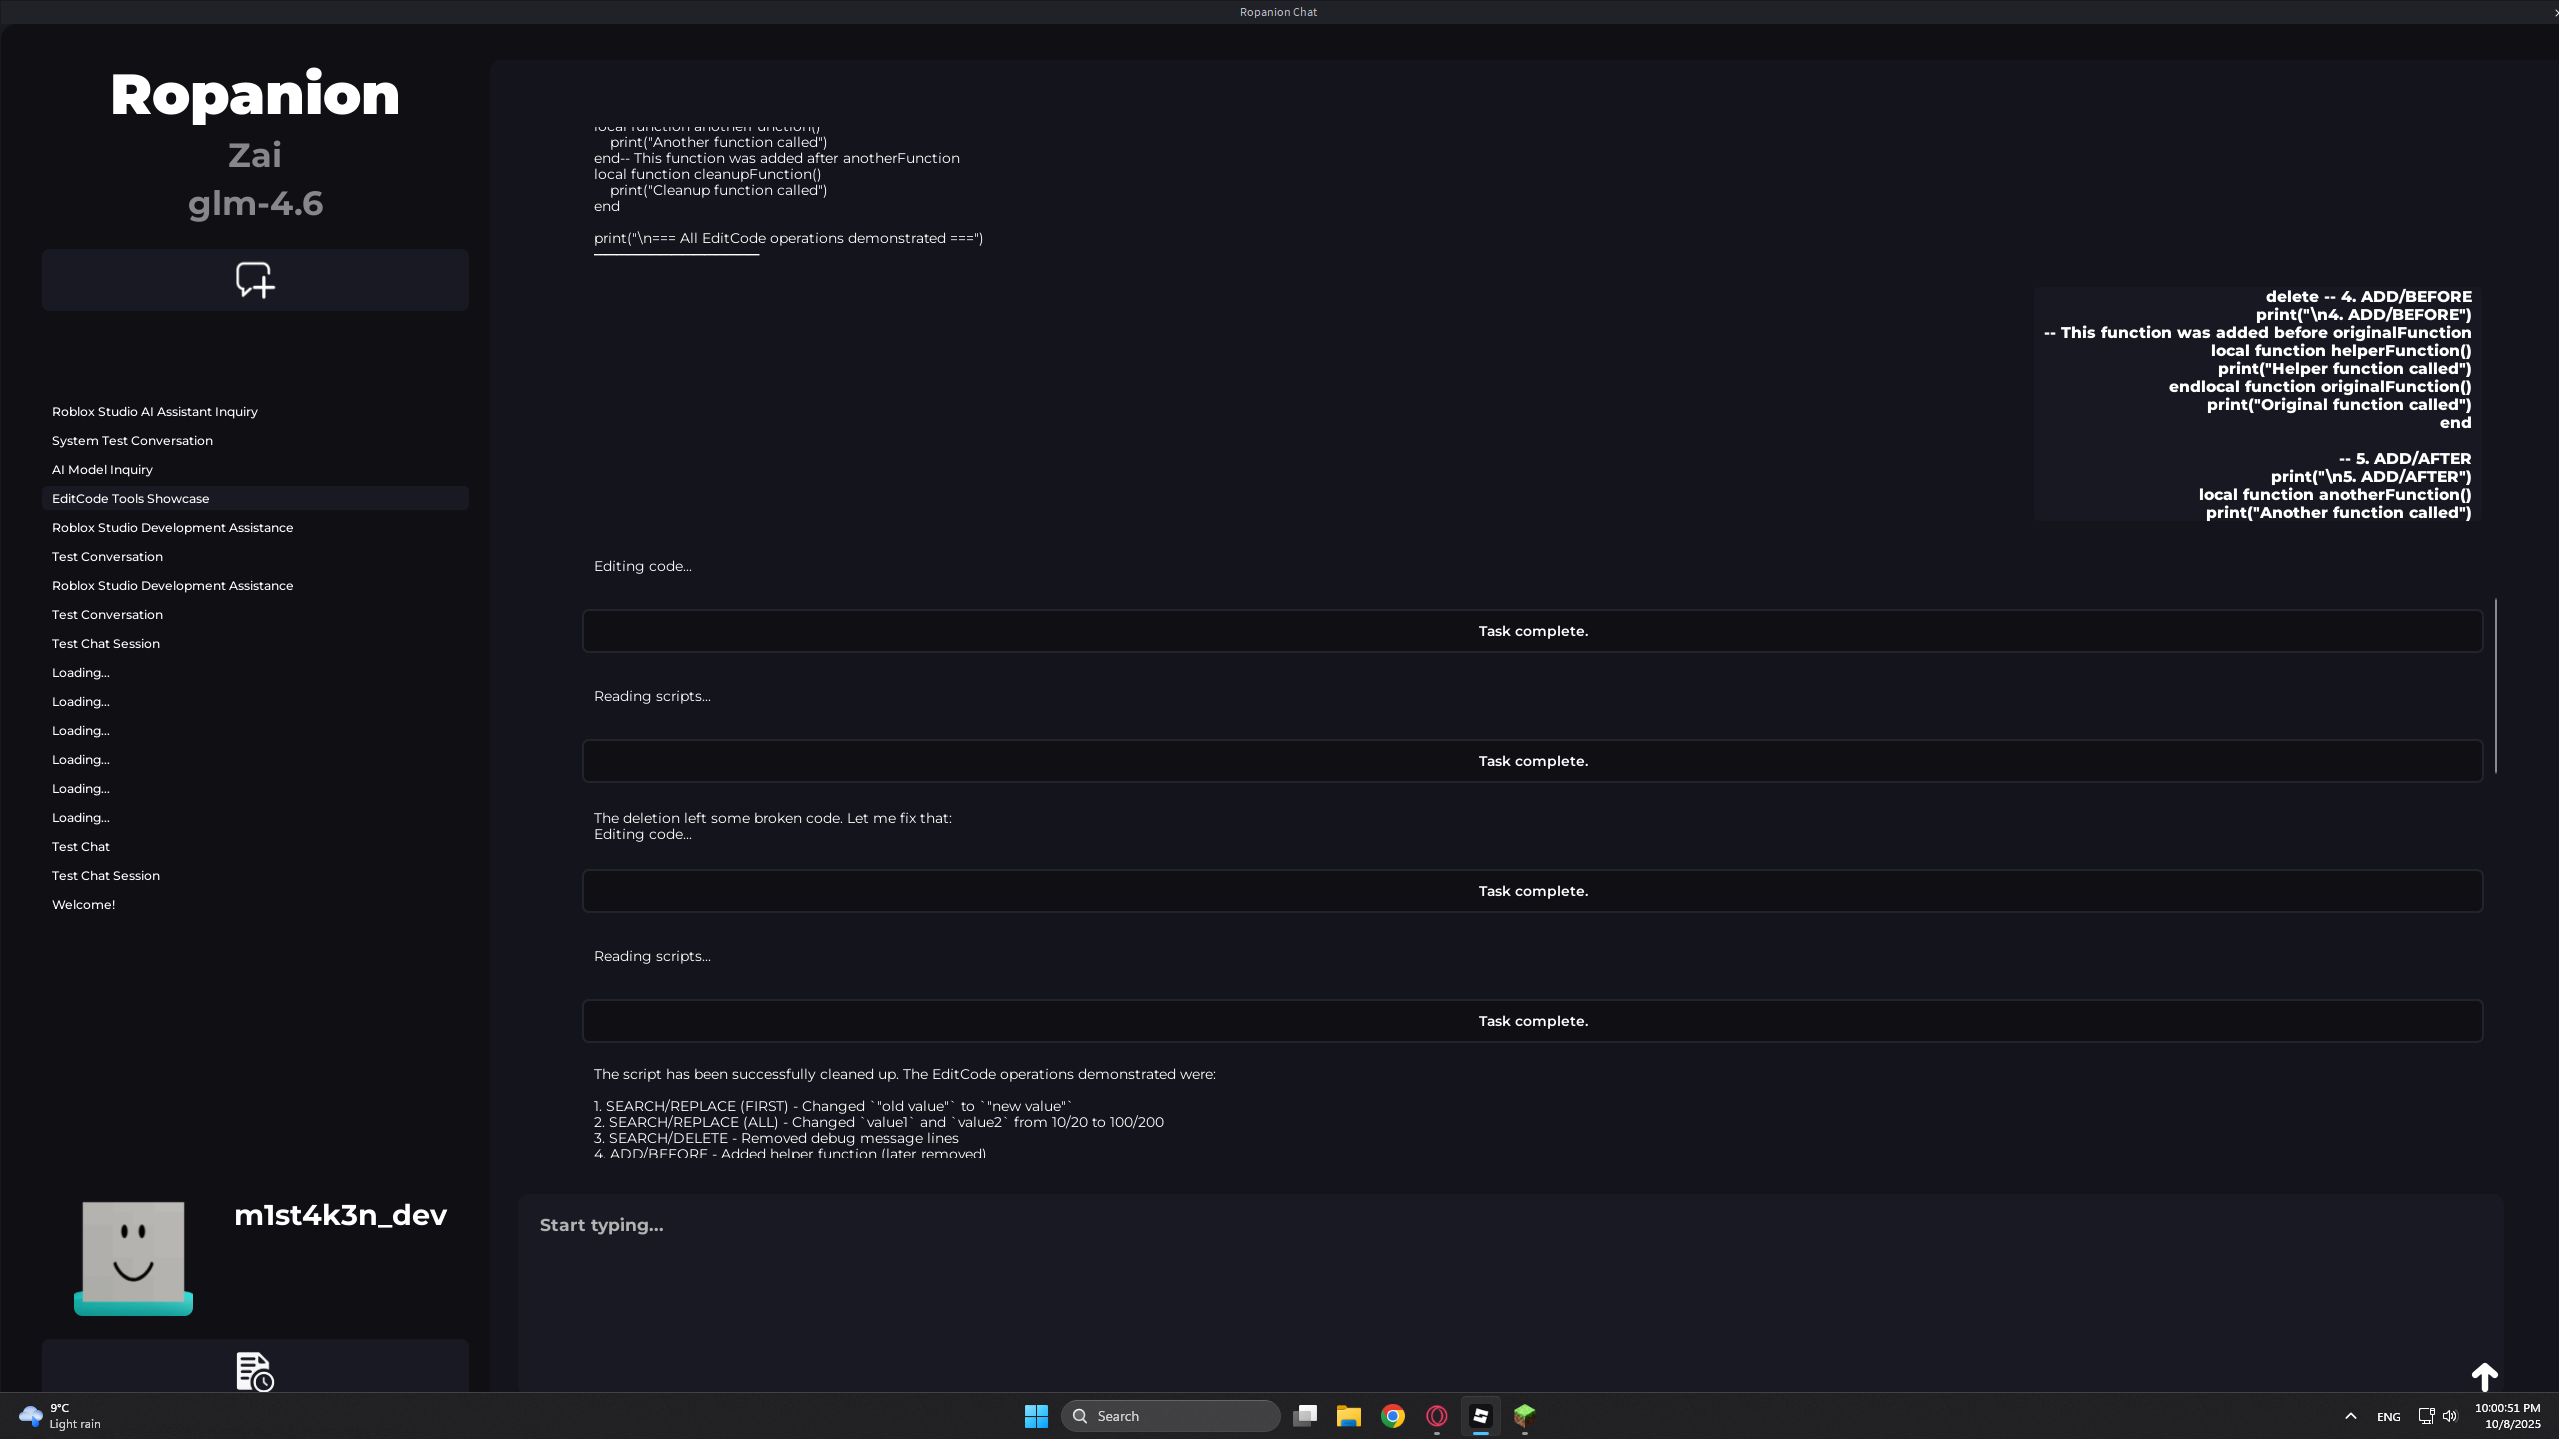2559x1439 pixels.
Task: Send message with the up arrow icon
Action: [x=2484, y=1377]
